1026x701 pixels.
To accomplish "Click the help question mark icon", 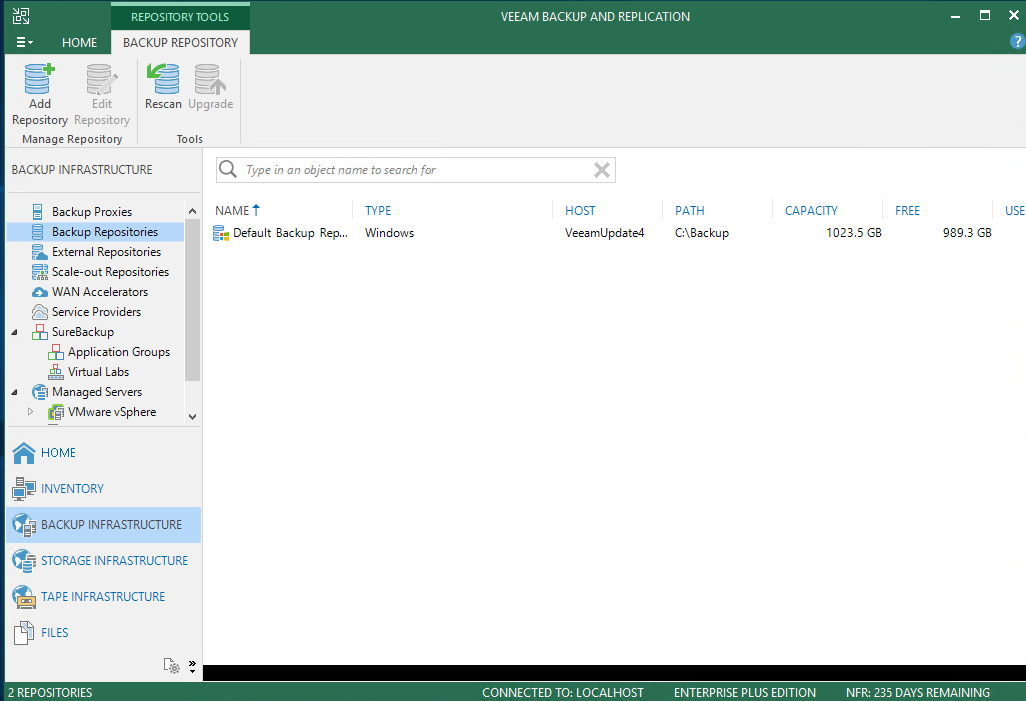I will 1017,42.
